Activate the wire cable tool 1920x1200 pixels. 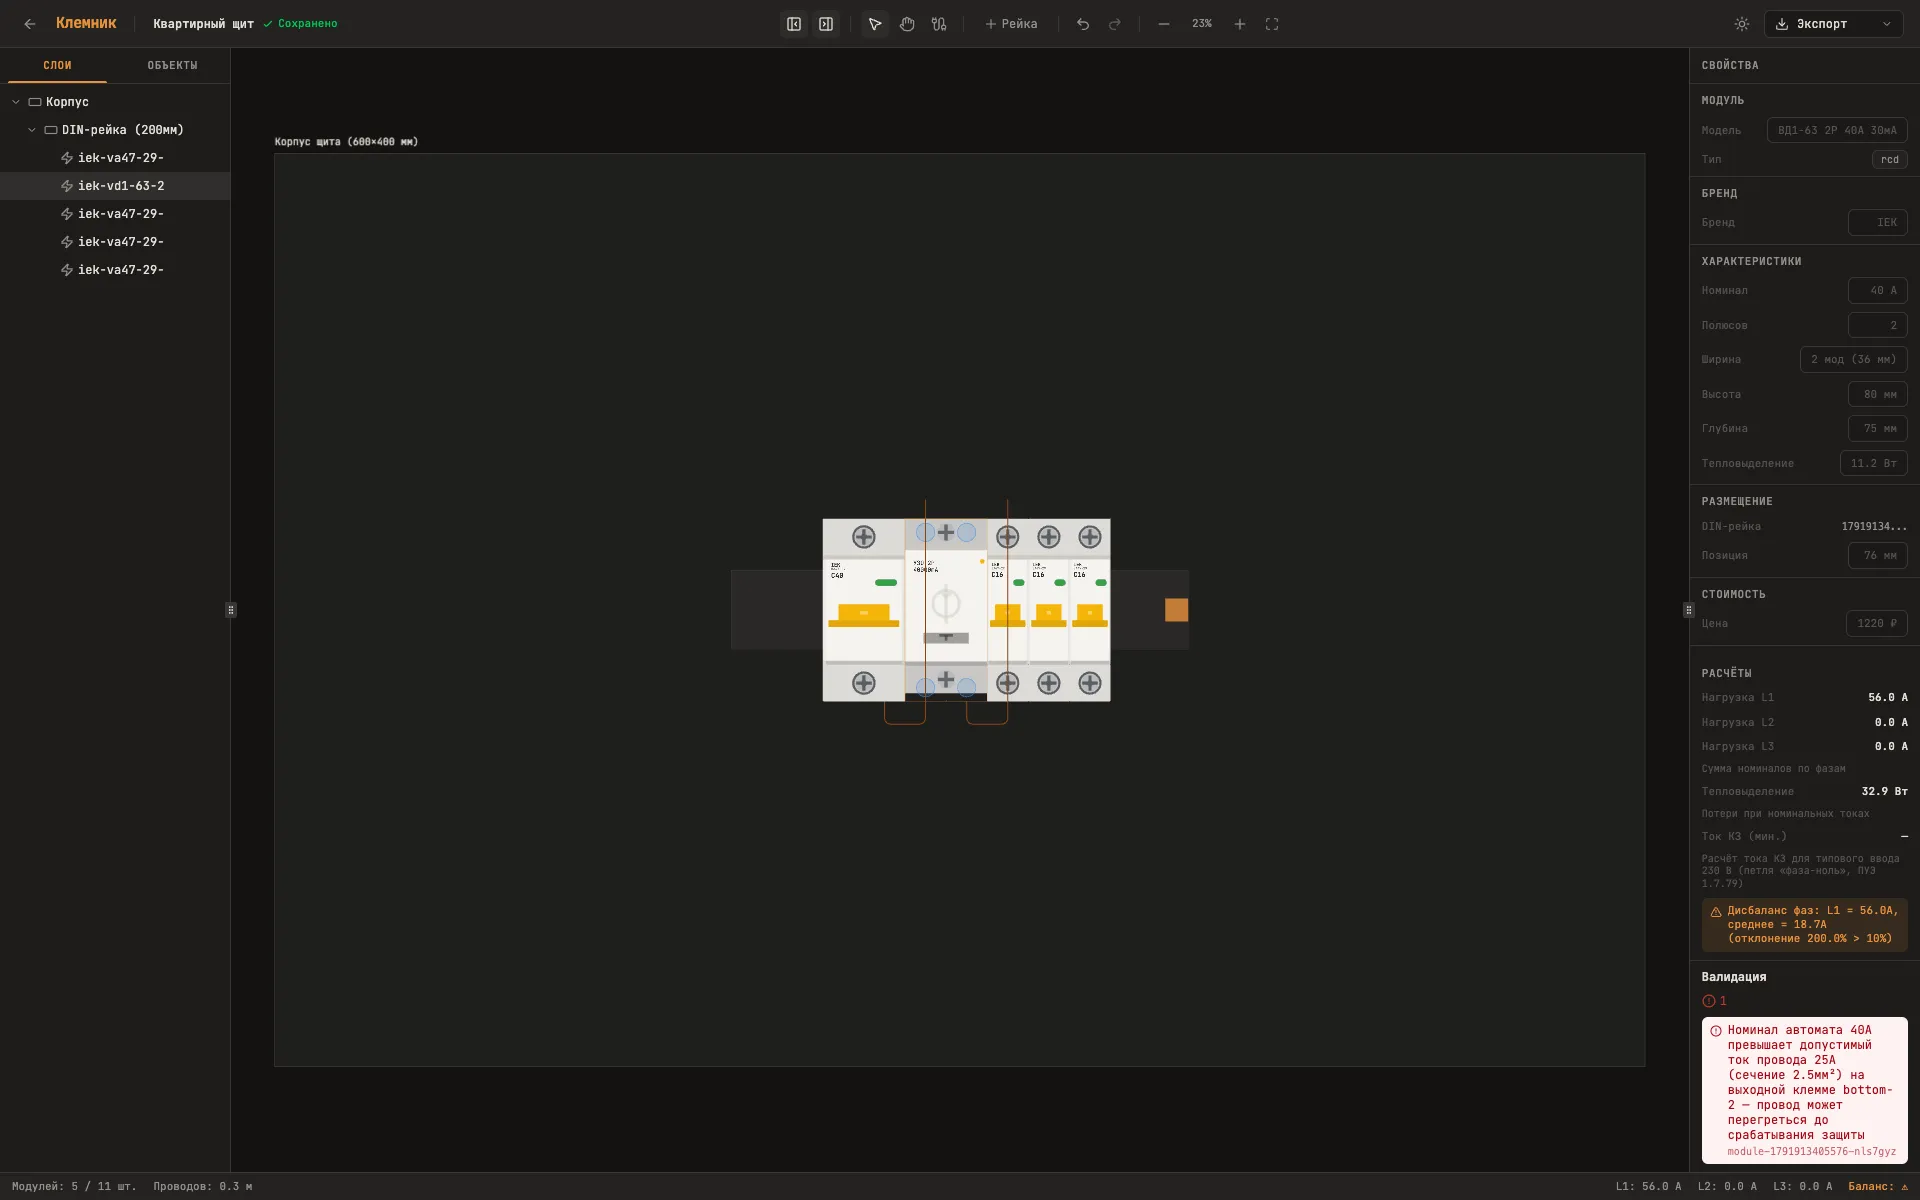coord(939,24)
